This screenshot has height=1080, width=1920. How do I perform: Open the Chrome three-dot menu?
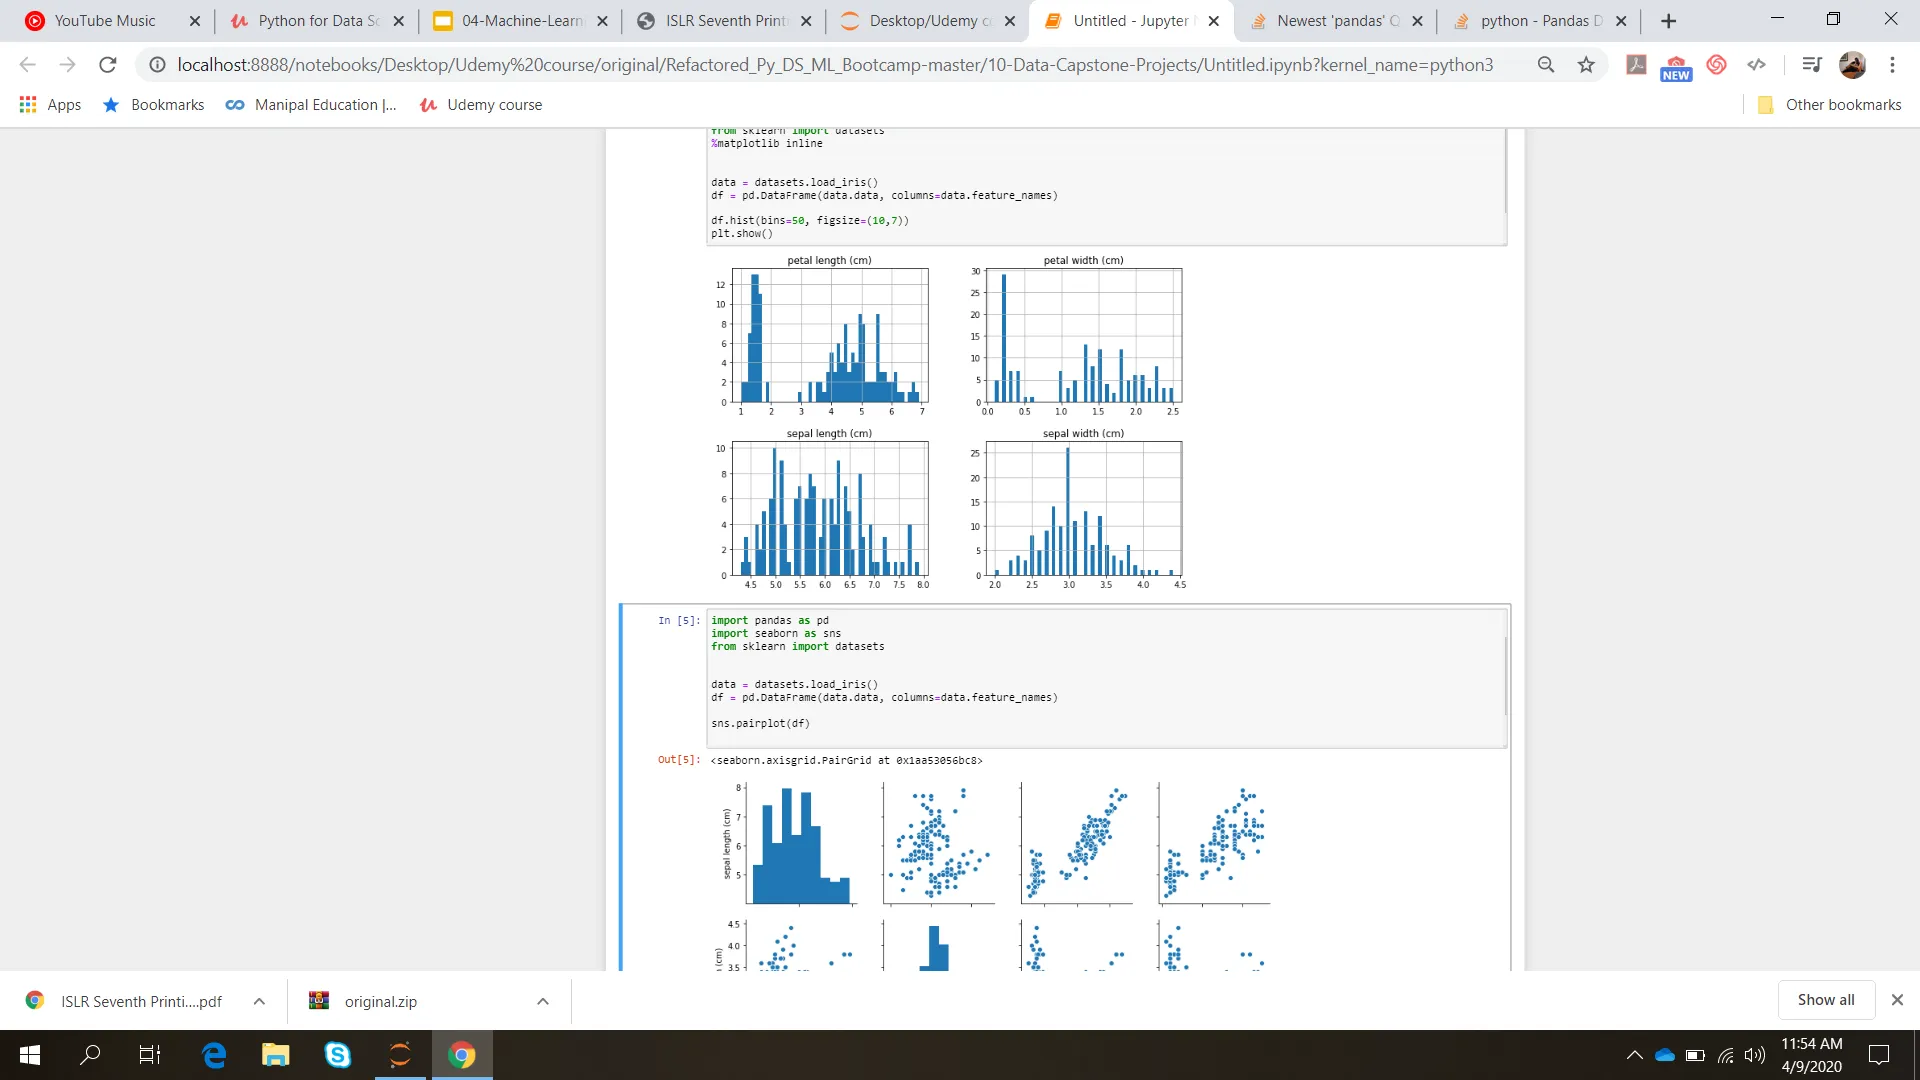click(1892, 65)
